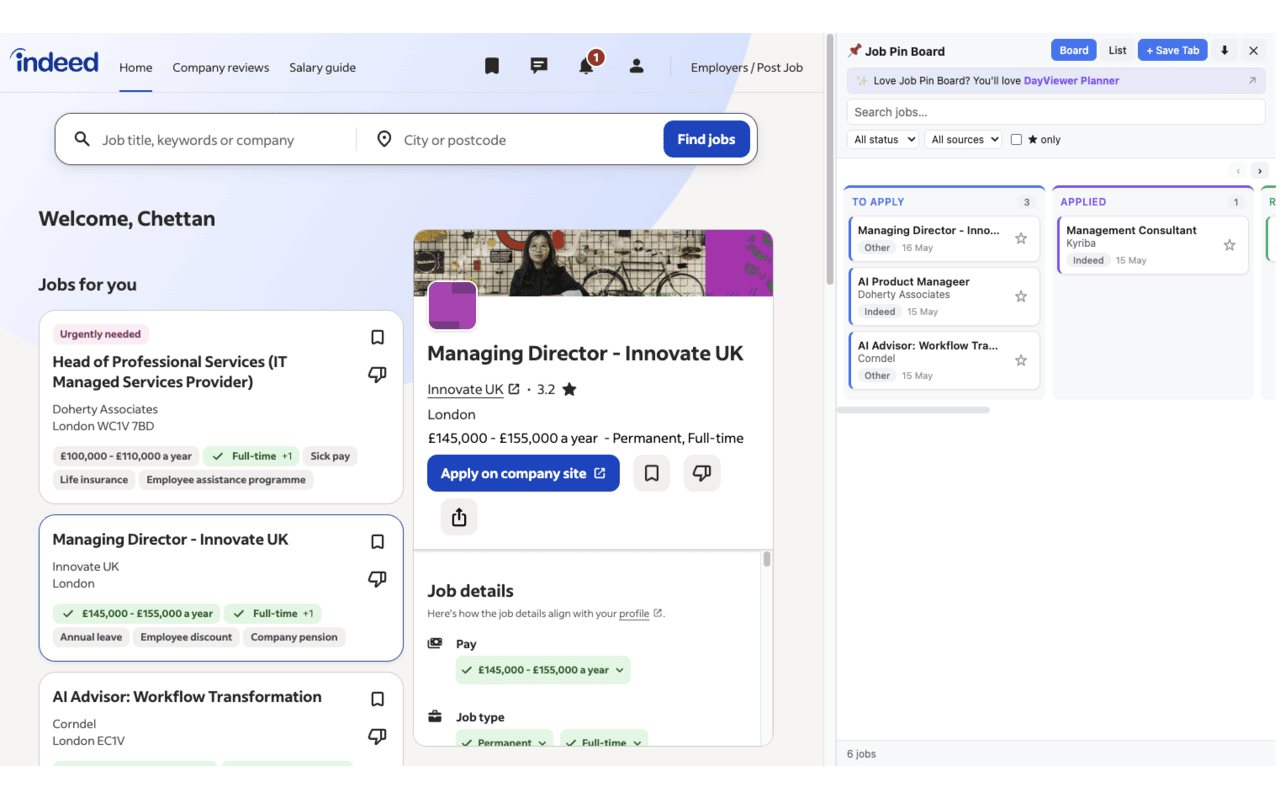Star the Managing Director pinned job
Image resolution: width=1280 pixels, height=800 pixels.
pyautogui.click(x=1021, y=239)
